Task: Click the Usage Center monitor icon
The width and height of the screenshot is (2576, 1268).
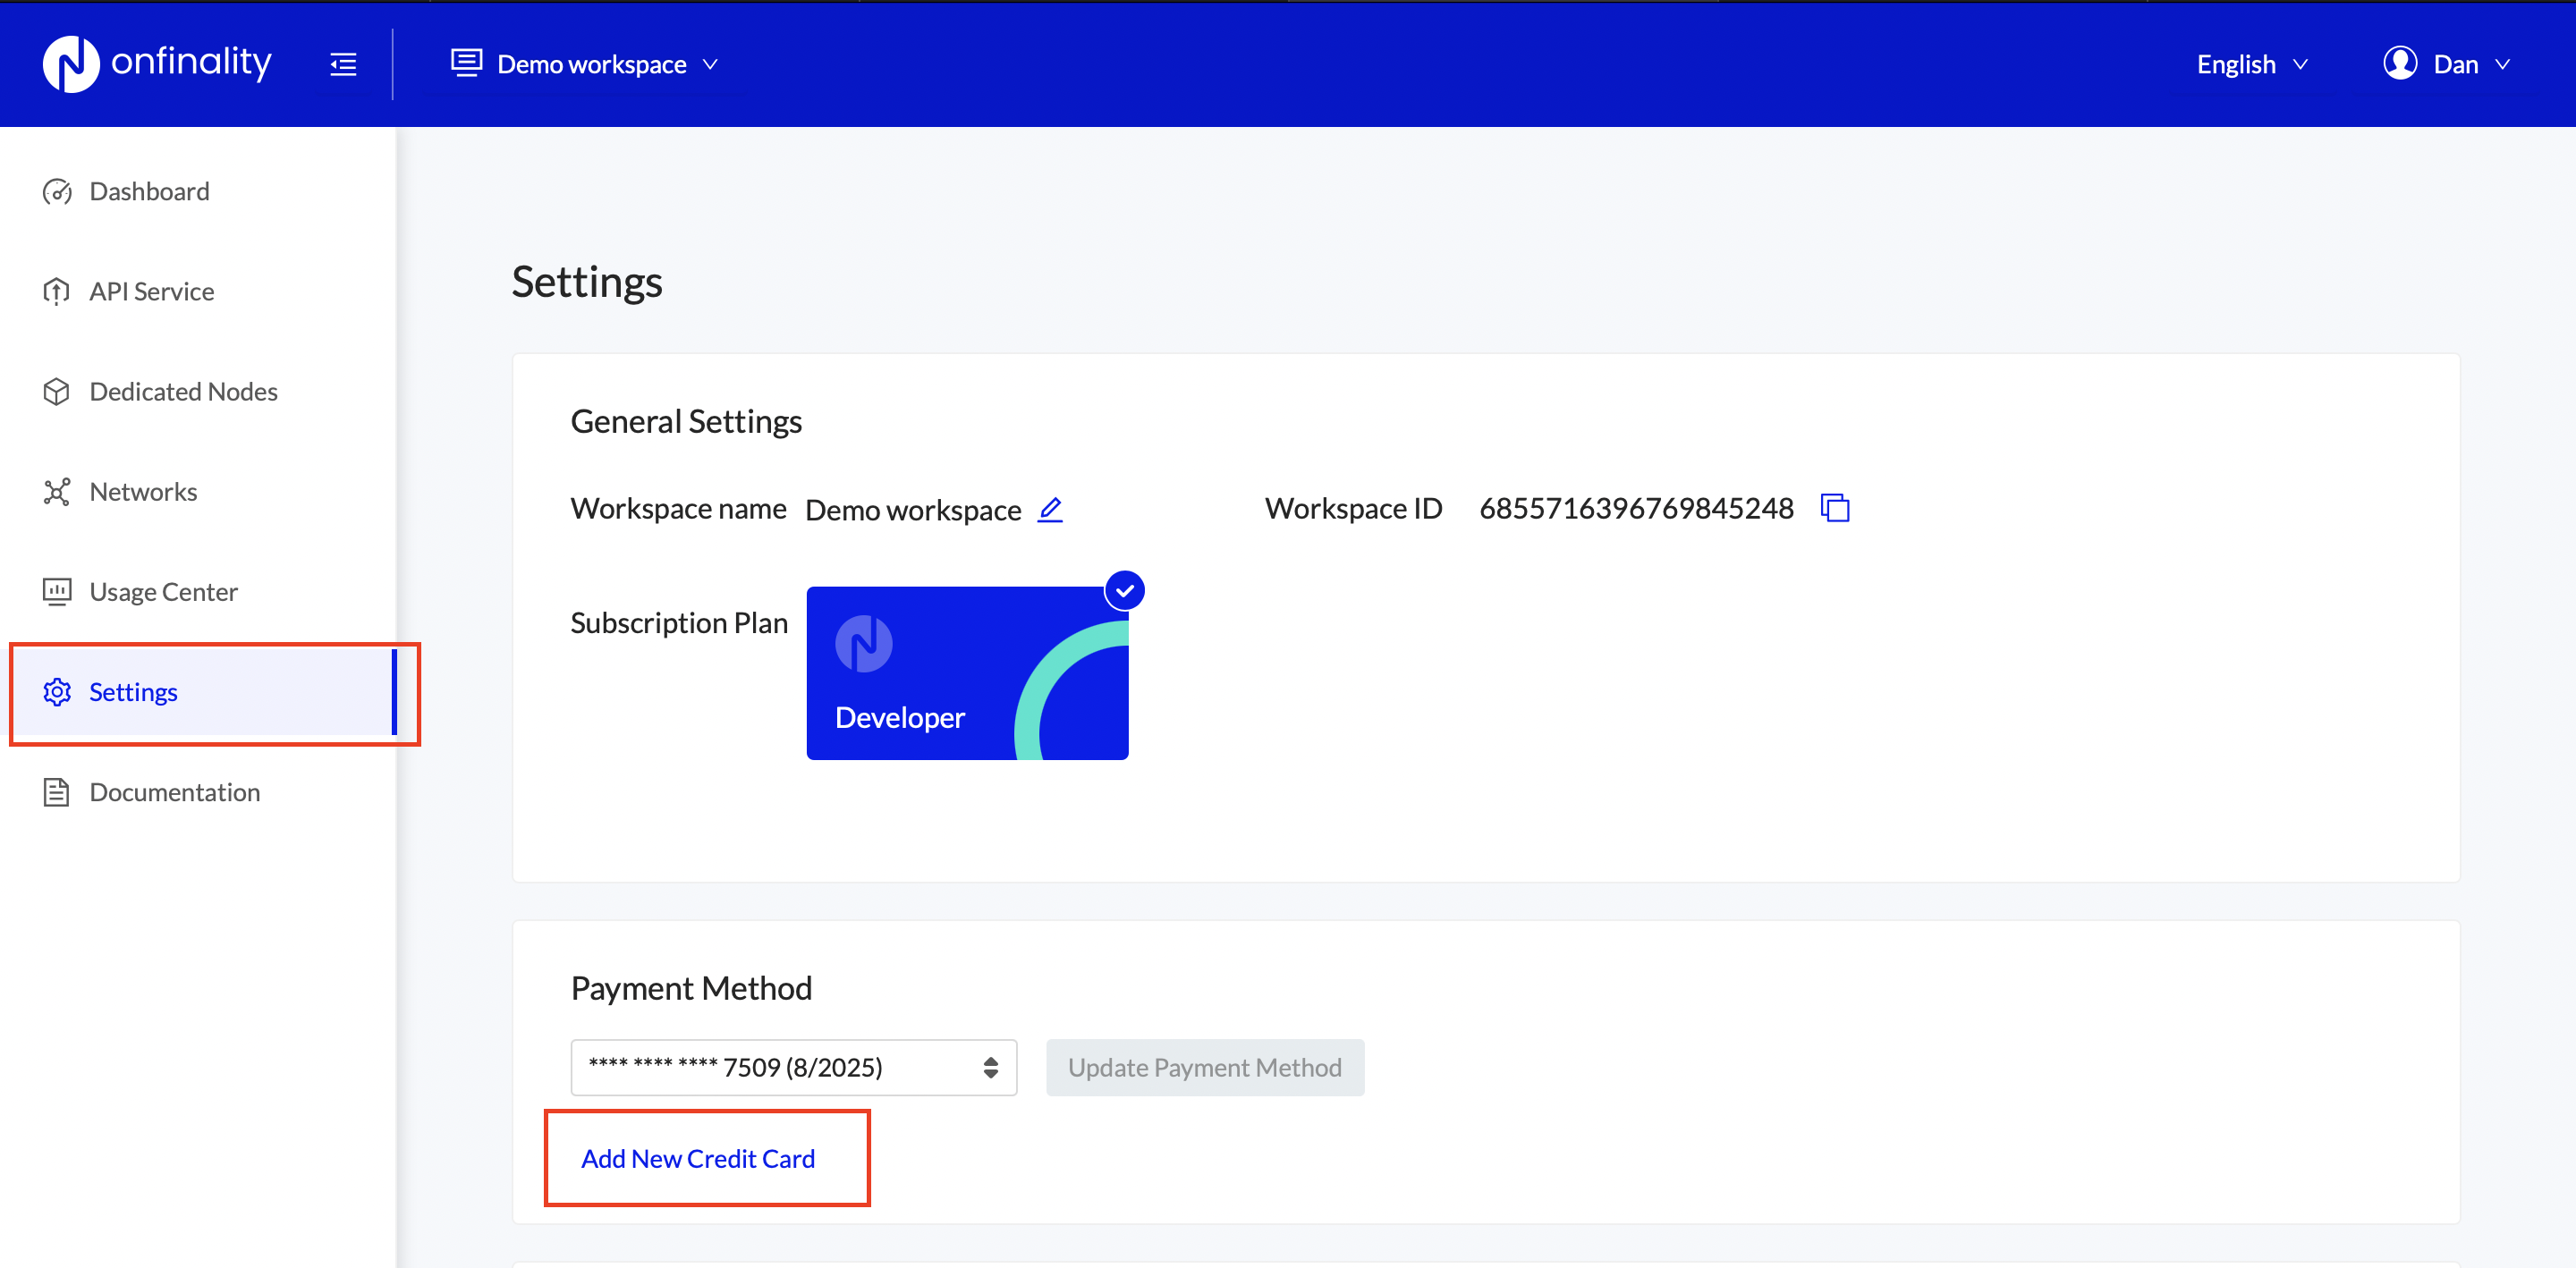Action: pyautogui.click(x=57, y=592)
